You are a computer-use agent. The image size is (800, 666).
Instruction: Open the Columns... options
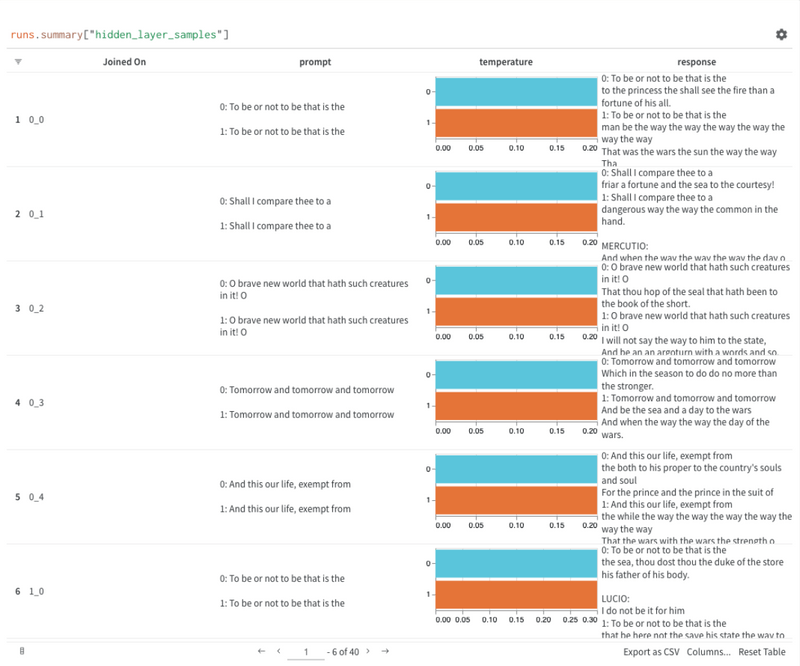[708, 652]
